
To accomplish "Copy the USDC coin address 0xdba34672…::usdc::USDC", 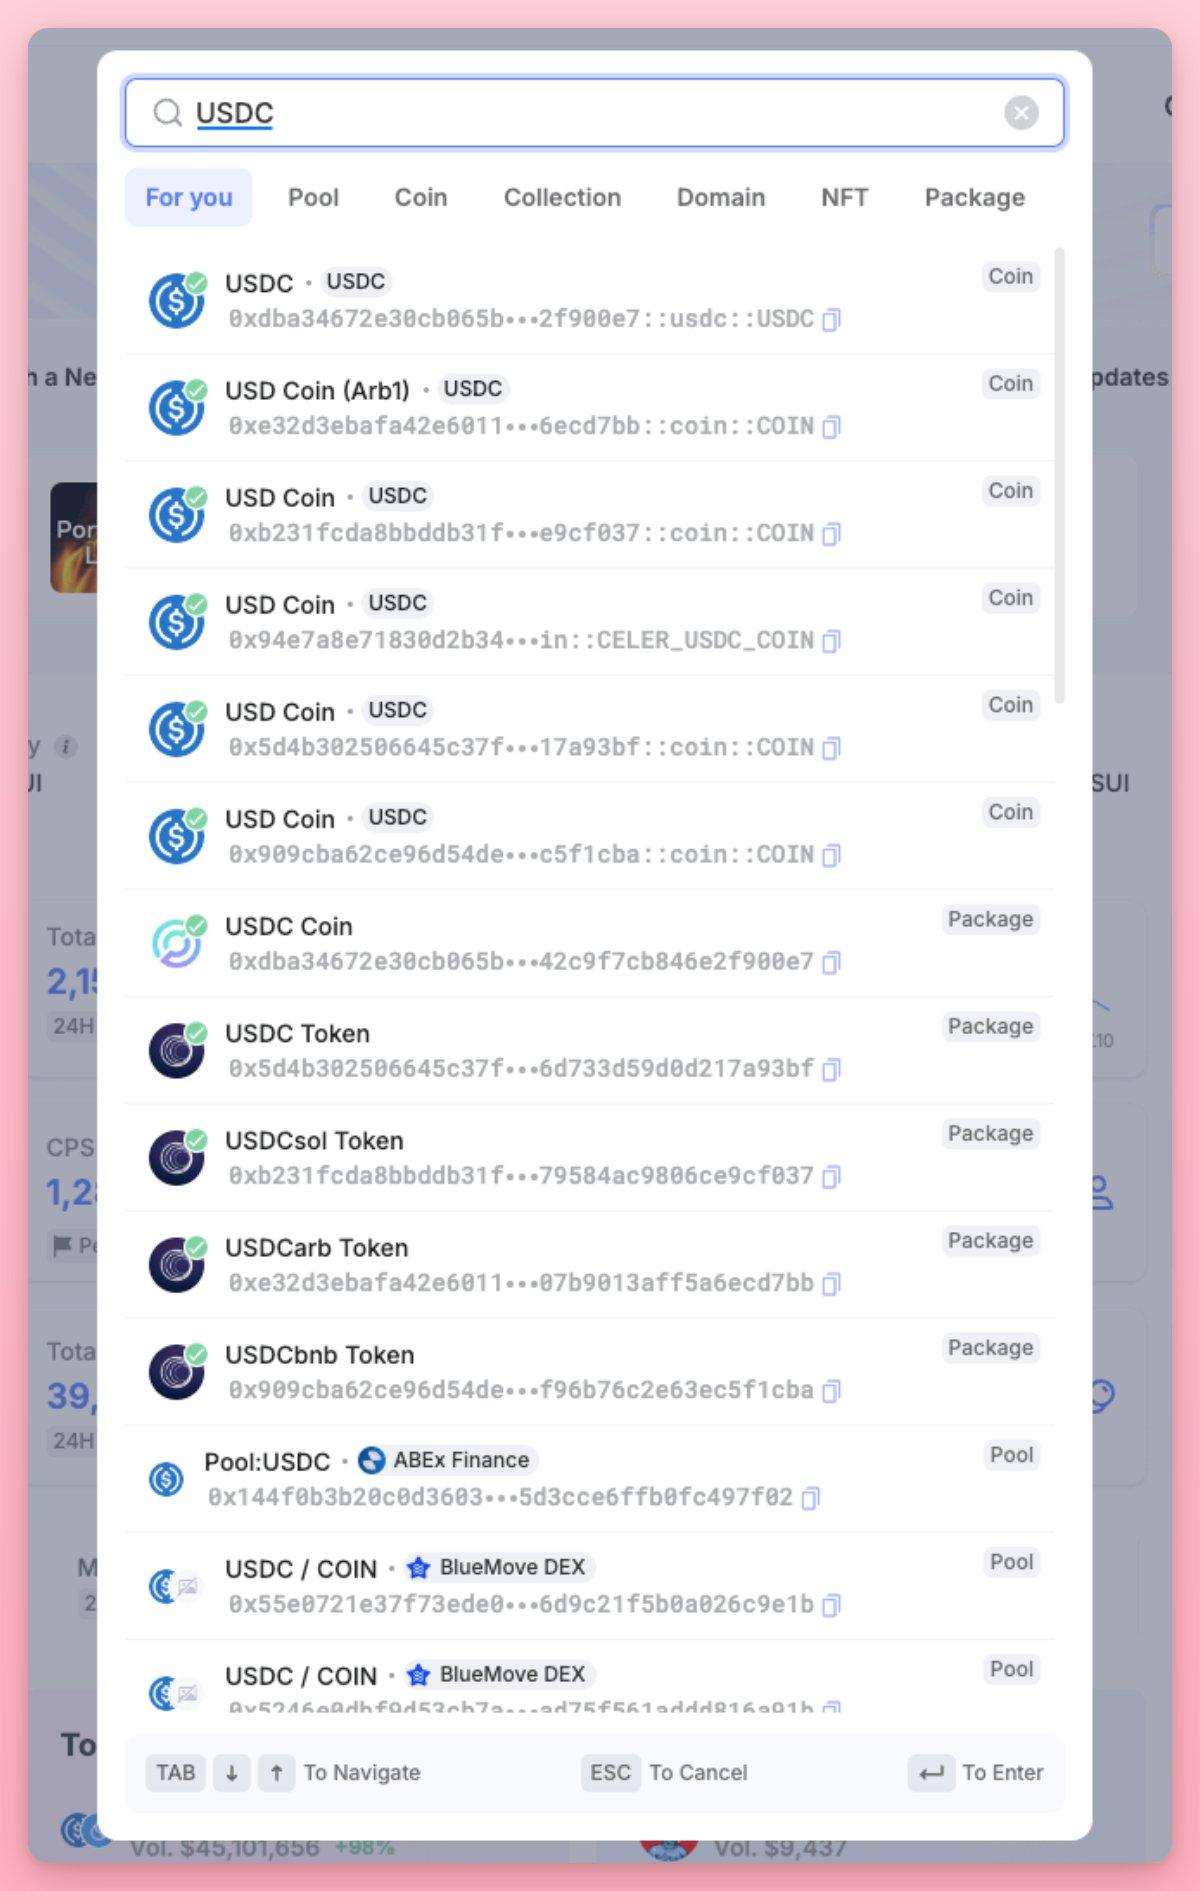I will point(831,320).
